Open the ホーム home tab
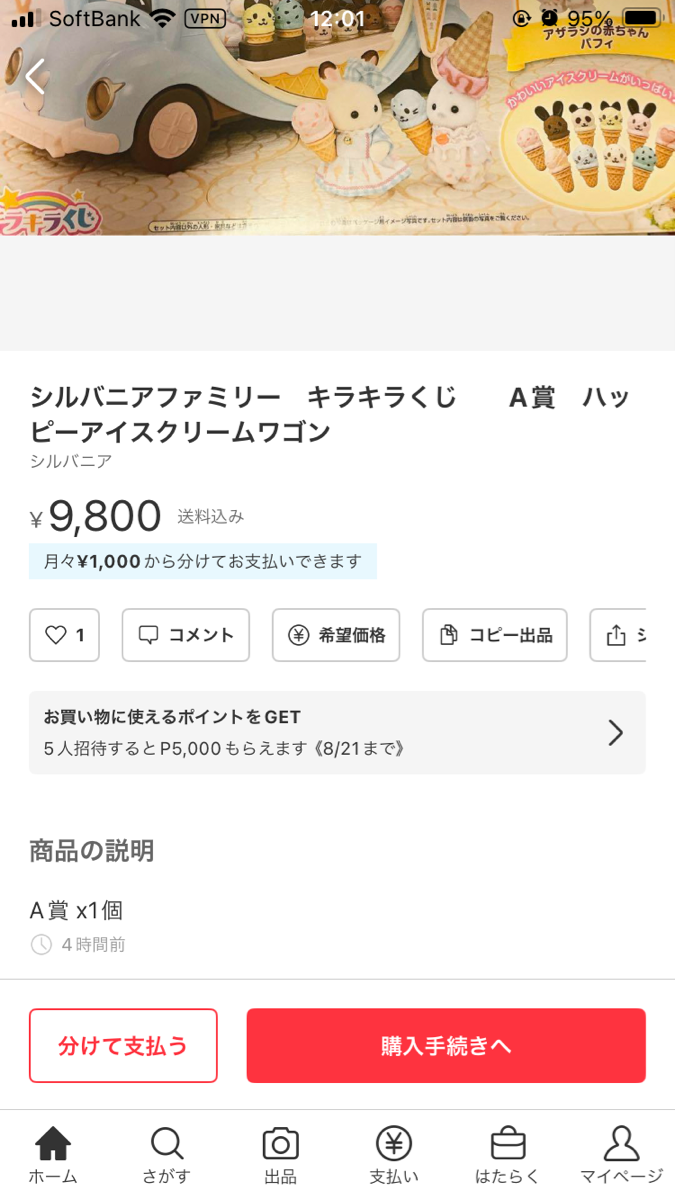The height and width of the screenshot is (1200, 675). (x=53, y=1155)
